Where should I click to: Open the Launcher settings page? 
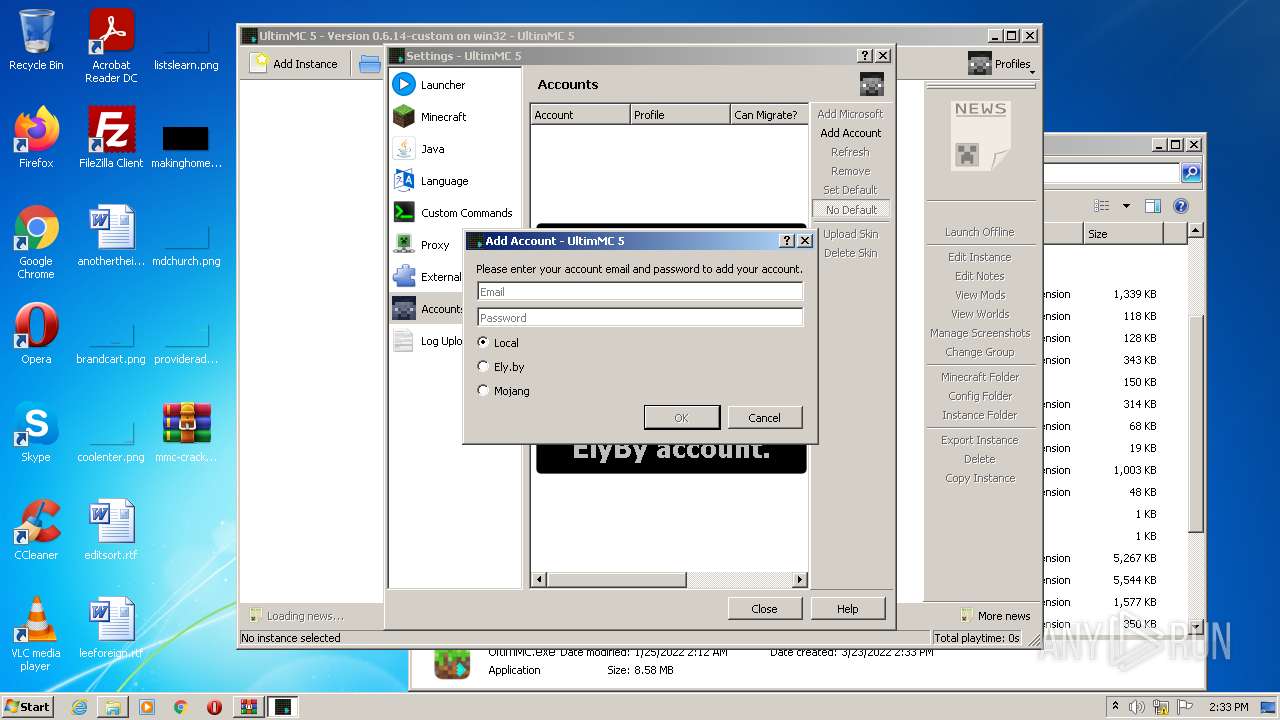443,85
